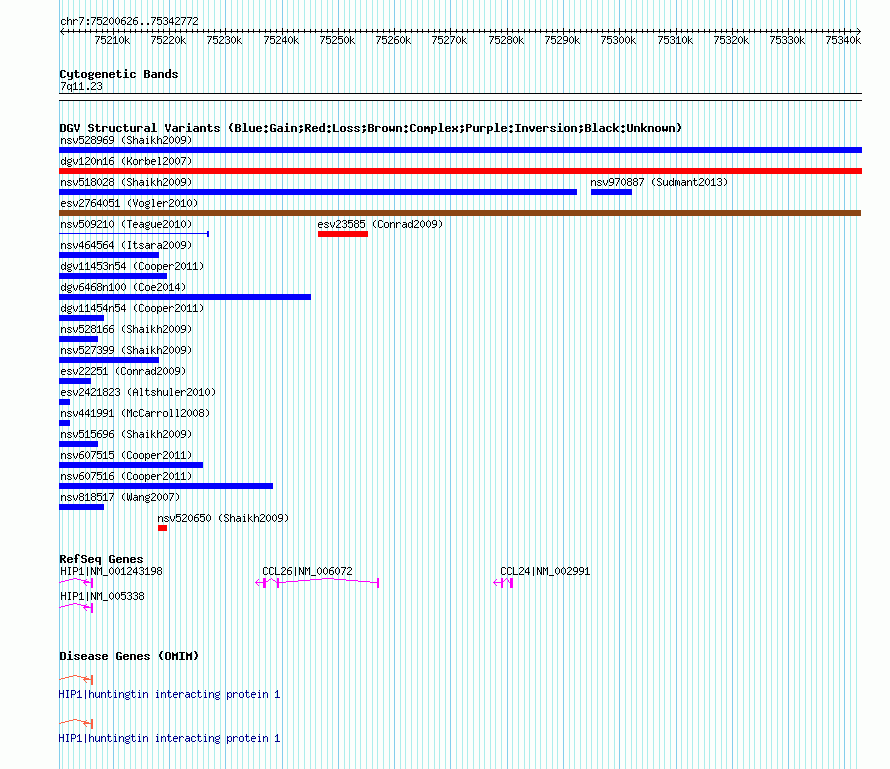
Task: Click the nsv607515 (Cooper2011) blue bar
Action: (x=131, y=465)
